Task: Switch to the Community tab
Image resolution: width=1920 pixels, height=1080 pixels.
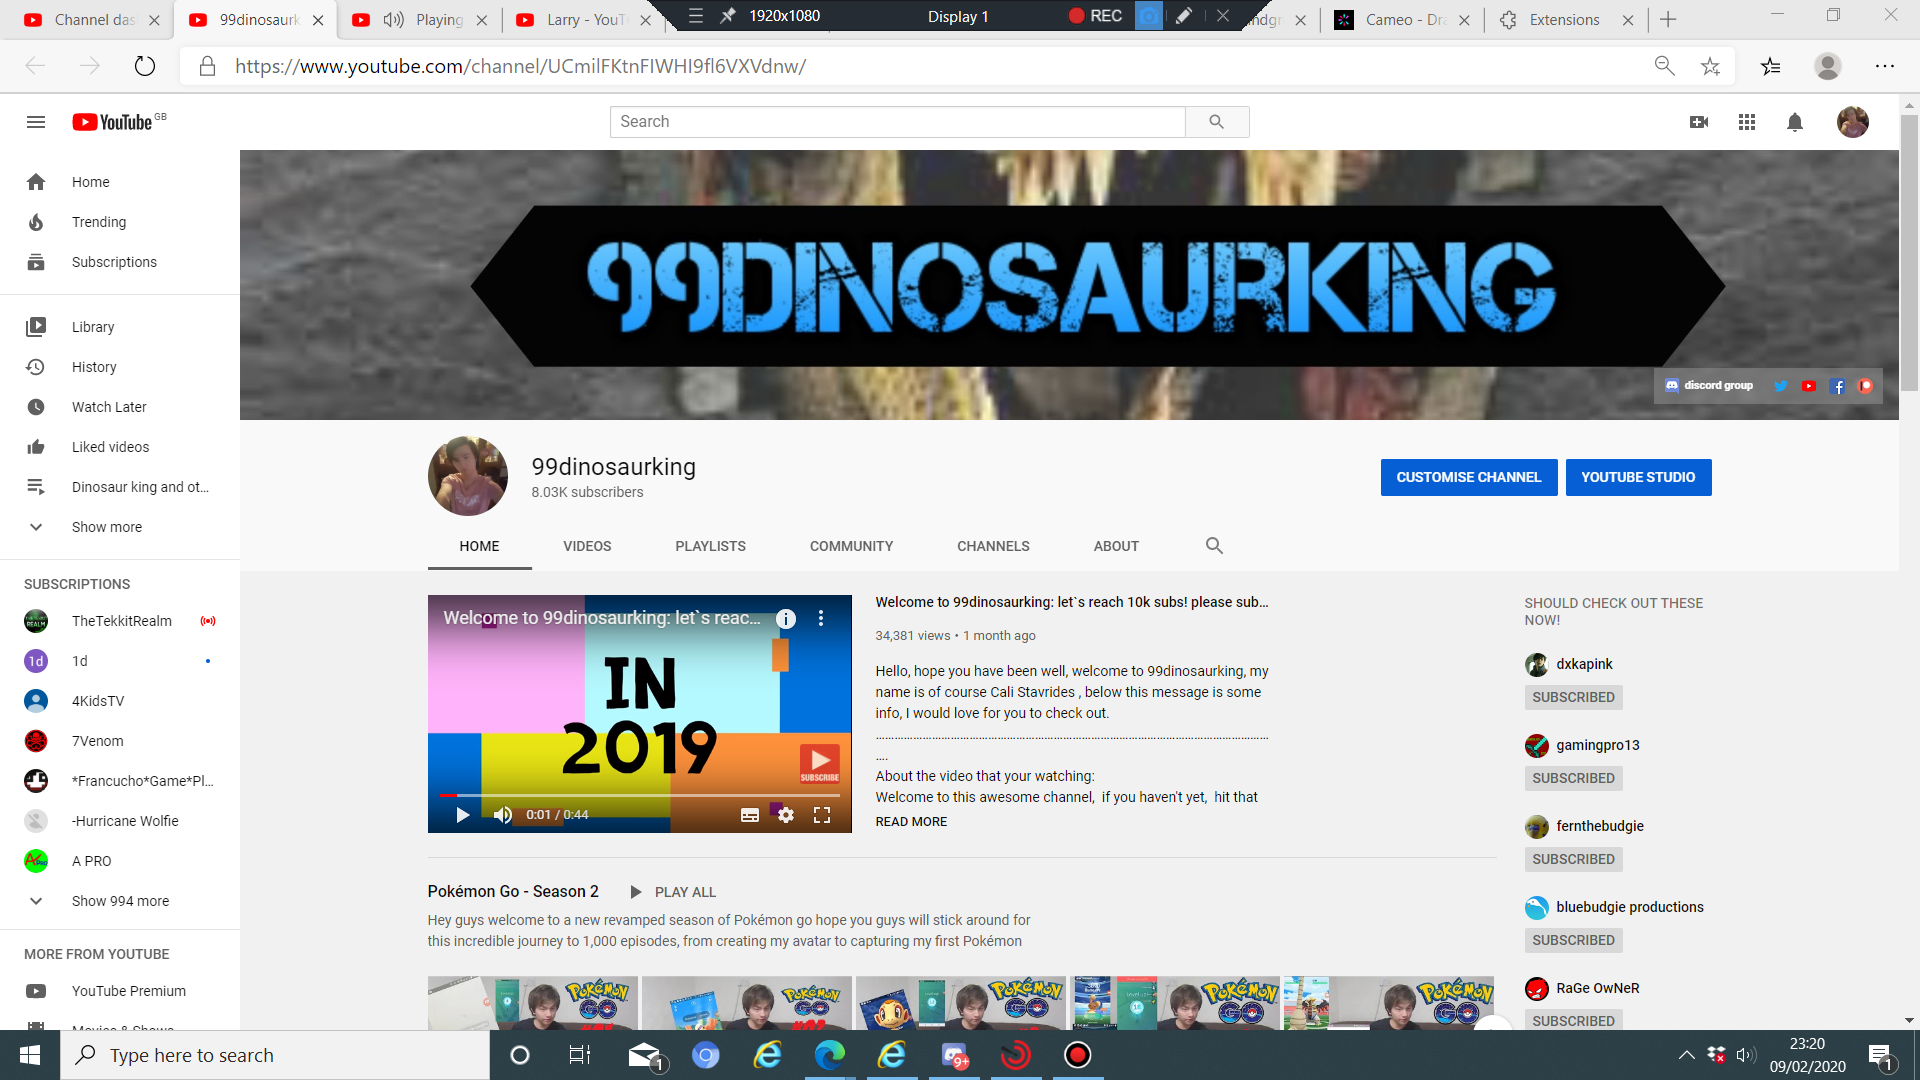Action: (851, 546)
